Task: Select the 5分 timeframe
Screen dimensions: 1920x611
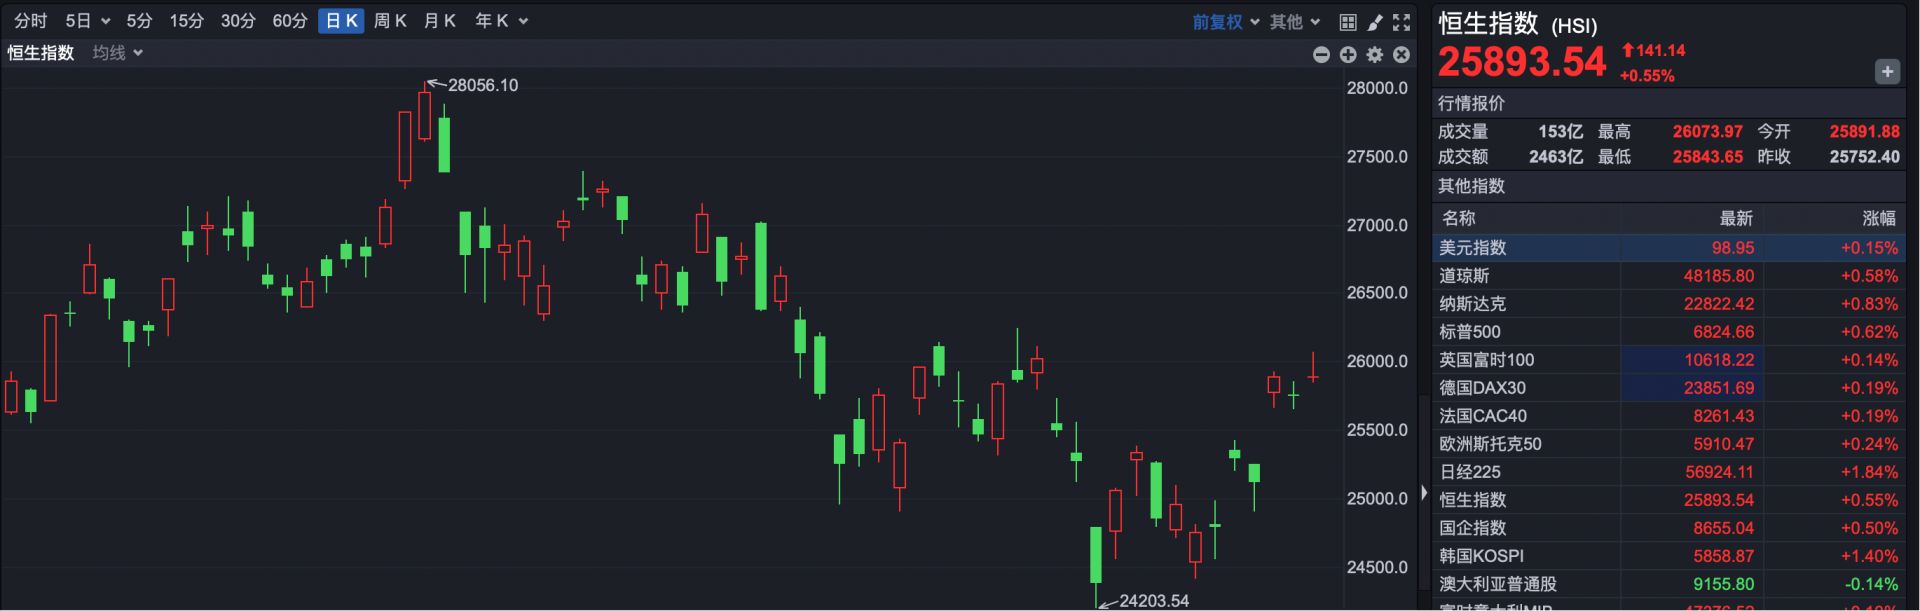Action: [140, 21]
